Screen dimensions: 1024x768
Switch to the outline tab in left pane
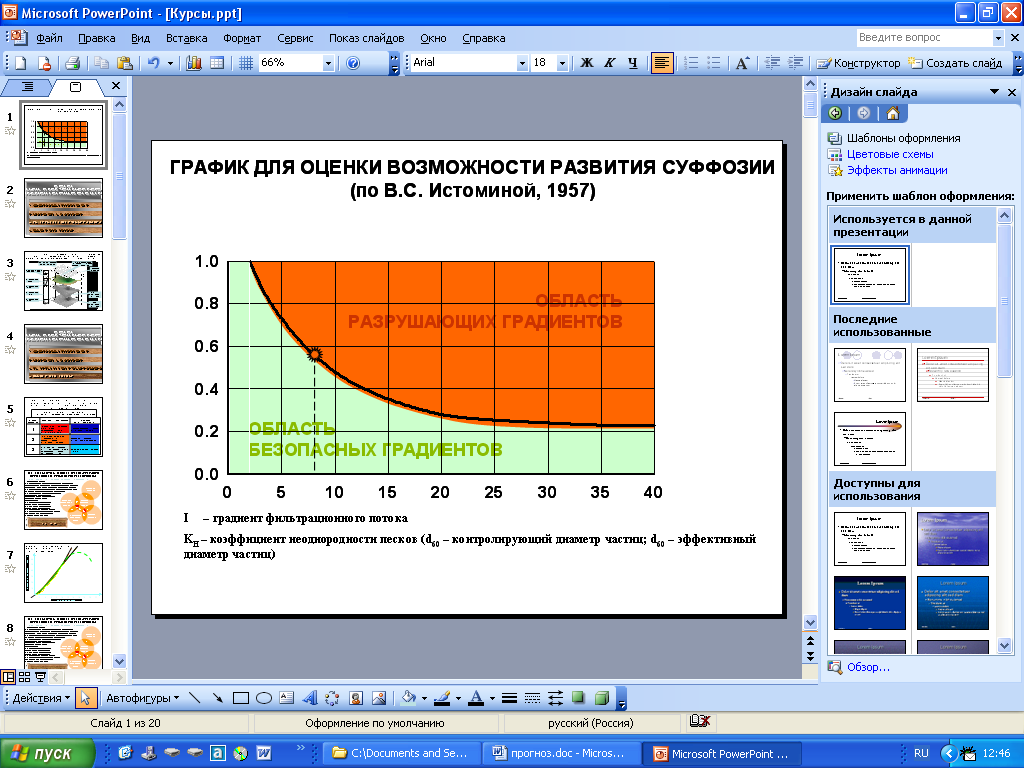coord(27,87)
